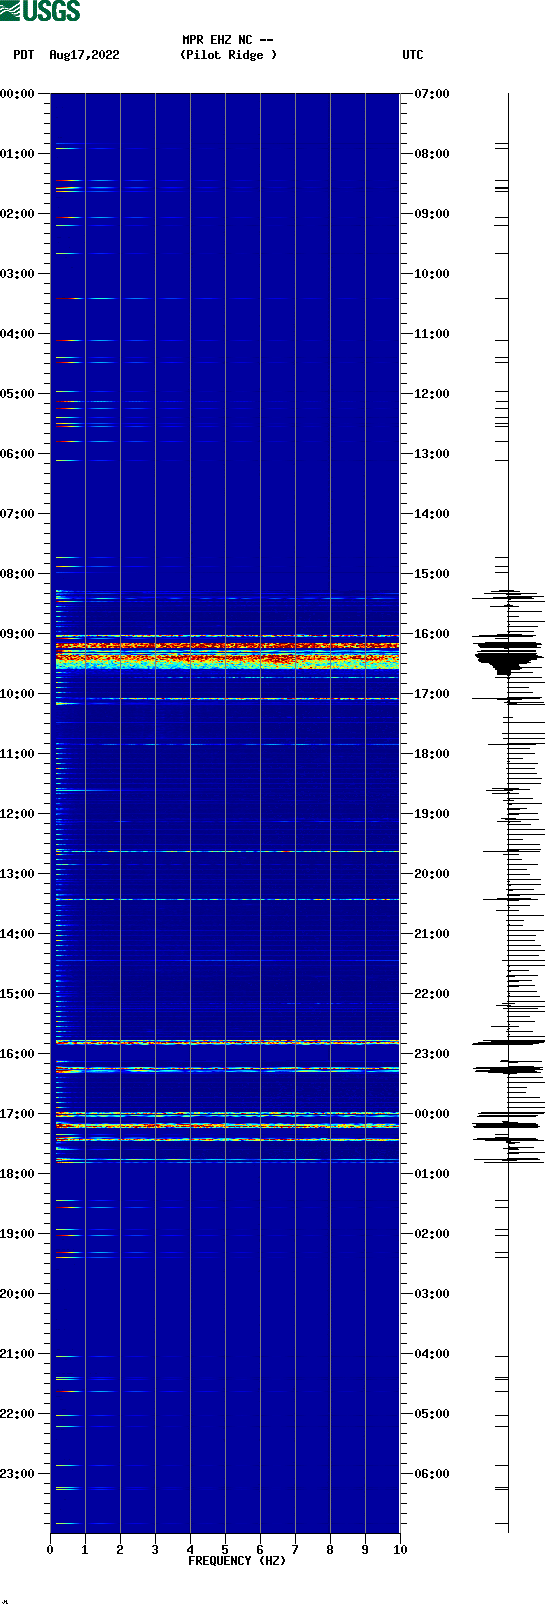Click the '07:00' UTC time label
The image size is (552, 1613).
click(x=432, y=94)
